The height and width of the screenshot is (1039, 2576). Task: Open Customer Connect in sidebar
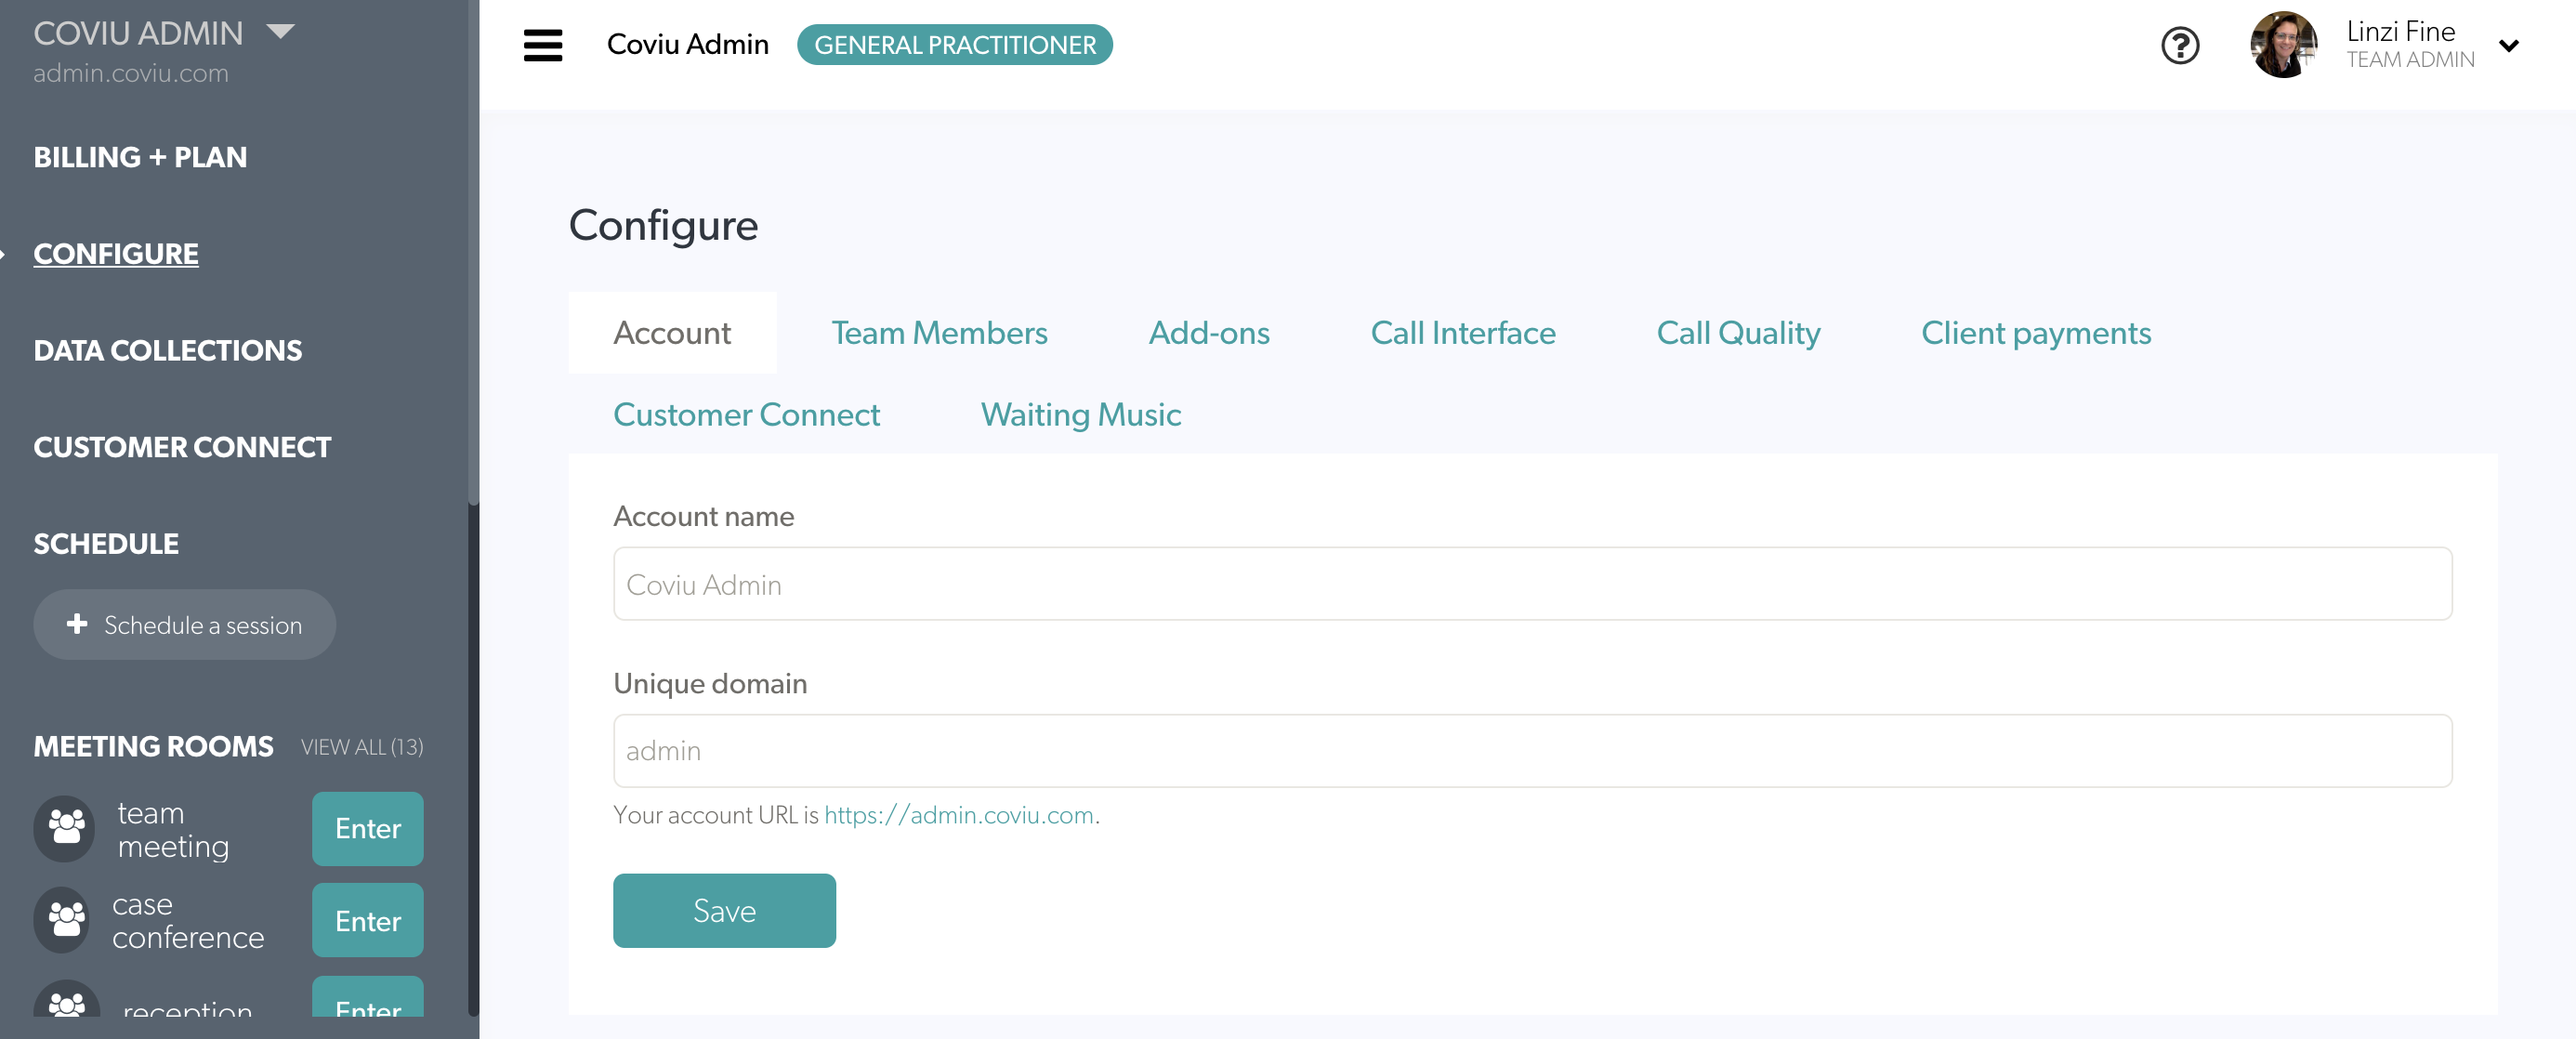tap(182, 447)
